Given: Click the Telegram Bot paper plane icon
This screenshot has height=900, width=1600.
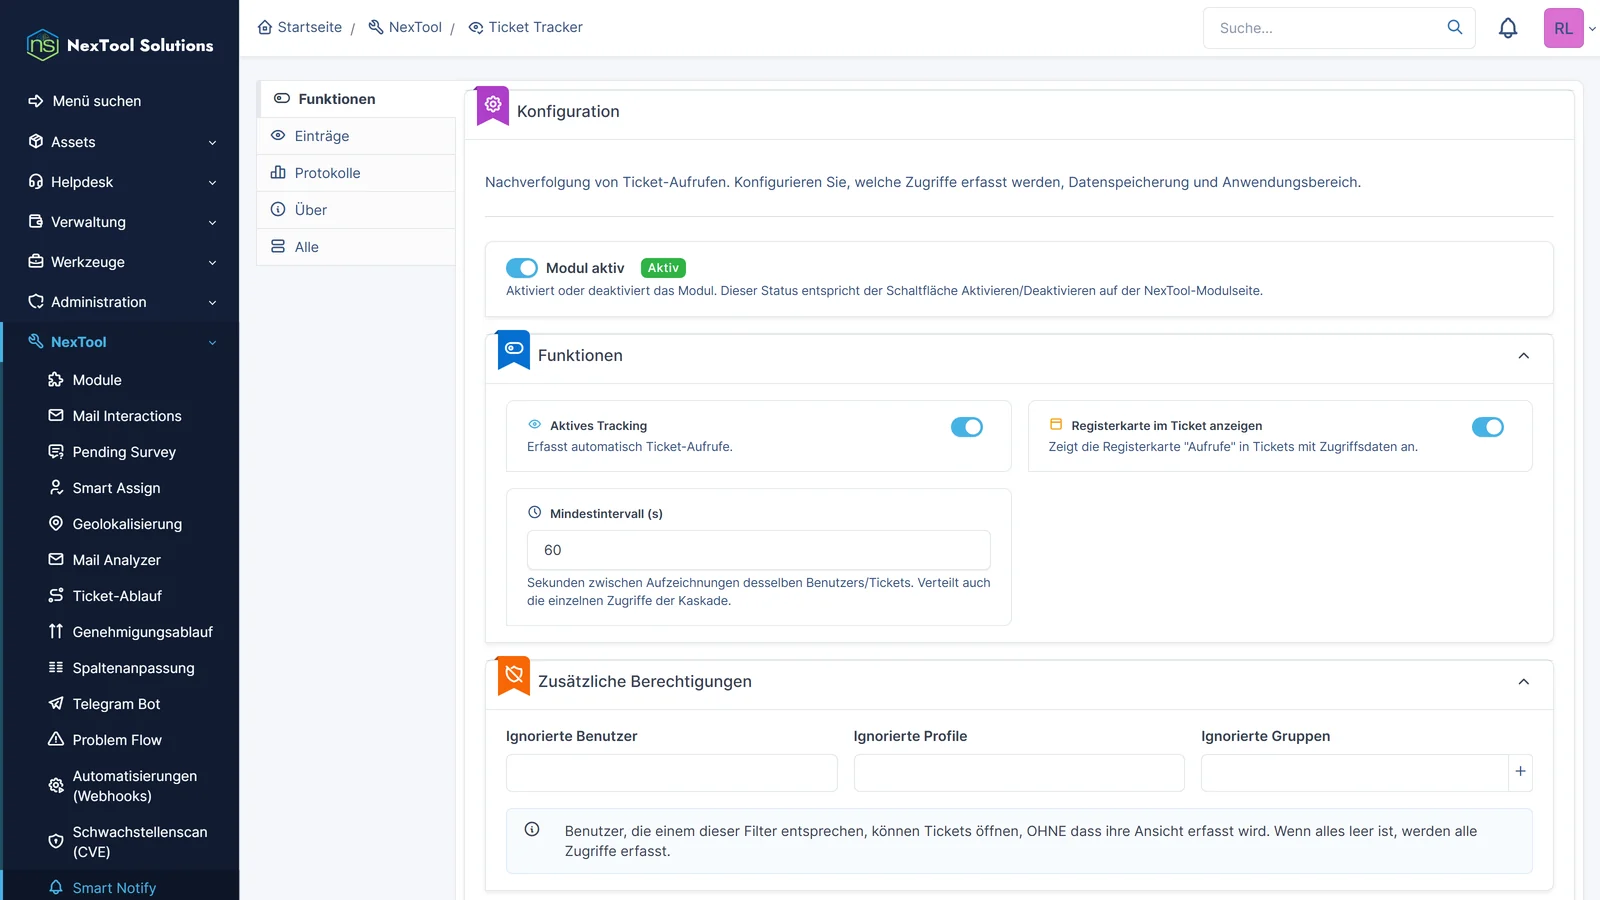Looking at the screenshot, I should tap(56, 703).
